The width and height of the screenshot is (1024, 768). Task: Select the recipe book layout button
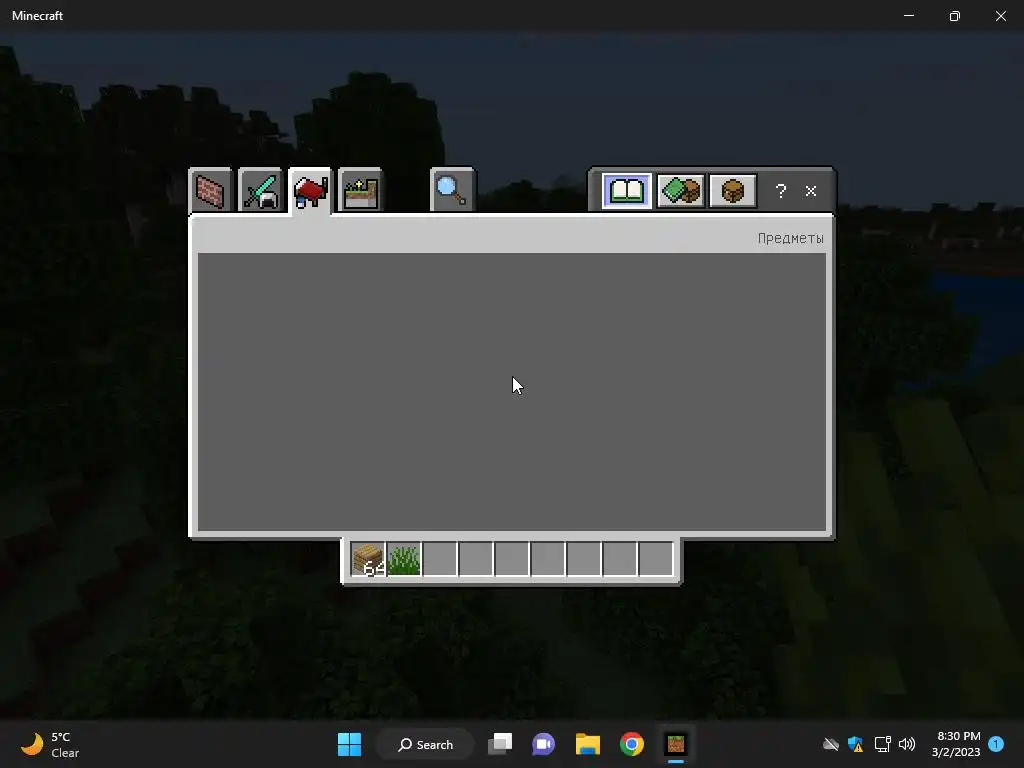626,191
